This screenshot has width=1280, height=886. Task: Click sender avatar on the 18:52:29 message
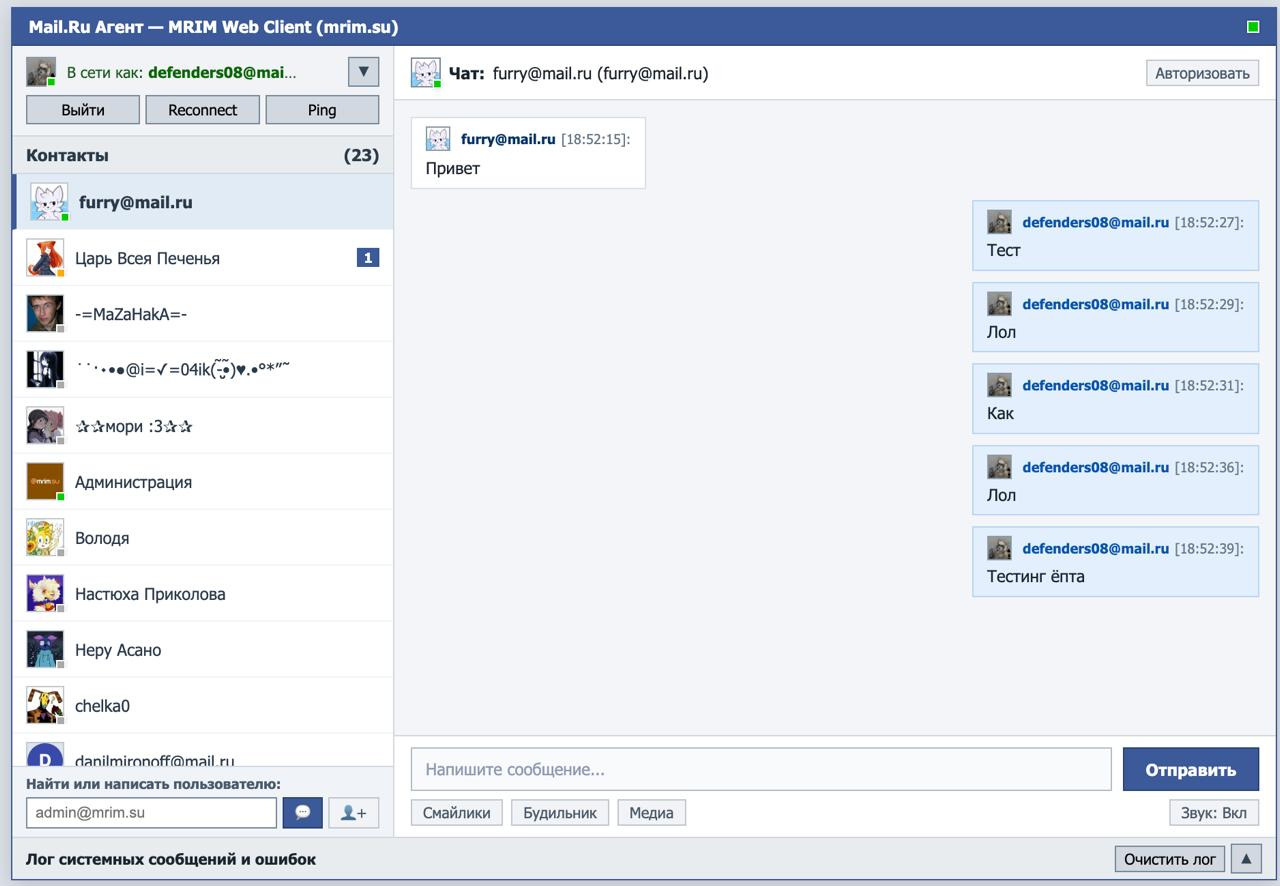999,304
